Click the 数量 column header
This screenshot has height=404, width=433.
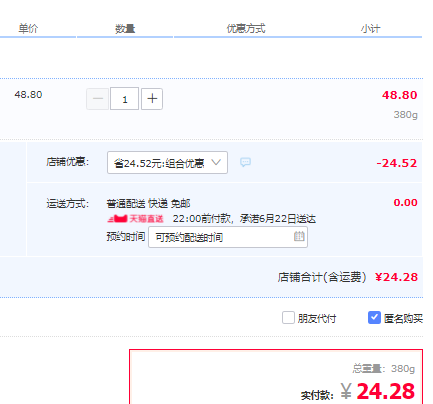tap(125, 29)
